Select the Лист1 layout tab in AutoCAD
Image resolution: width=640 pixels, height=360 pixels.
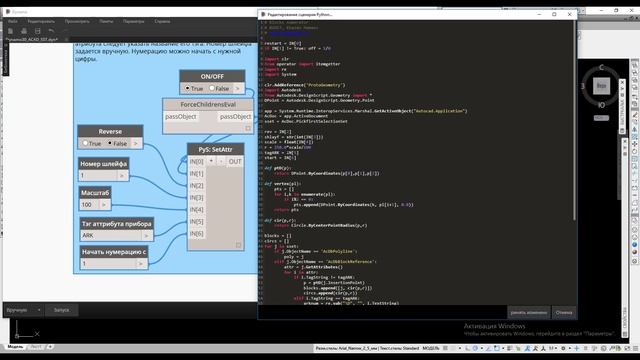tap(36, 347)
